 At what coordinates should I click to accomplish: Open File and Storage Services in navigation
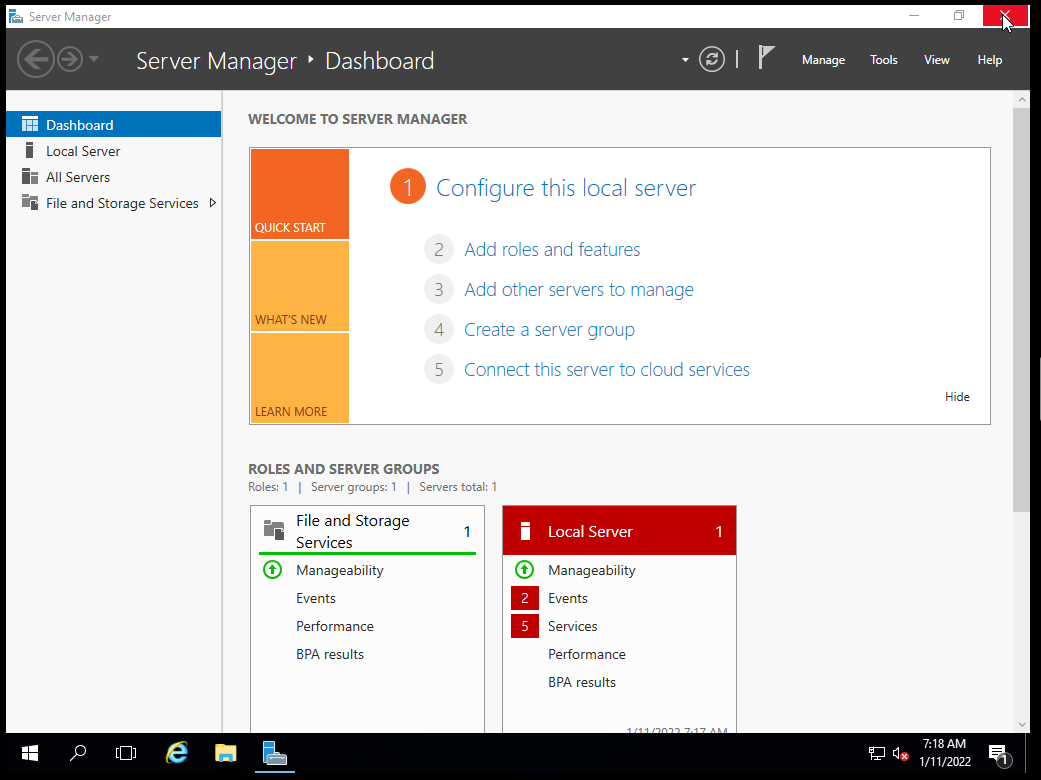tap(114, 203)
